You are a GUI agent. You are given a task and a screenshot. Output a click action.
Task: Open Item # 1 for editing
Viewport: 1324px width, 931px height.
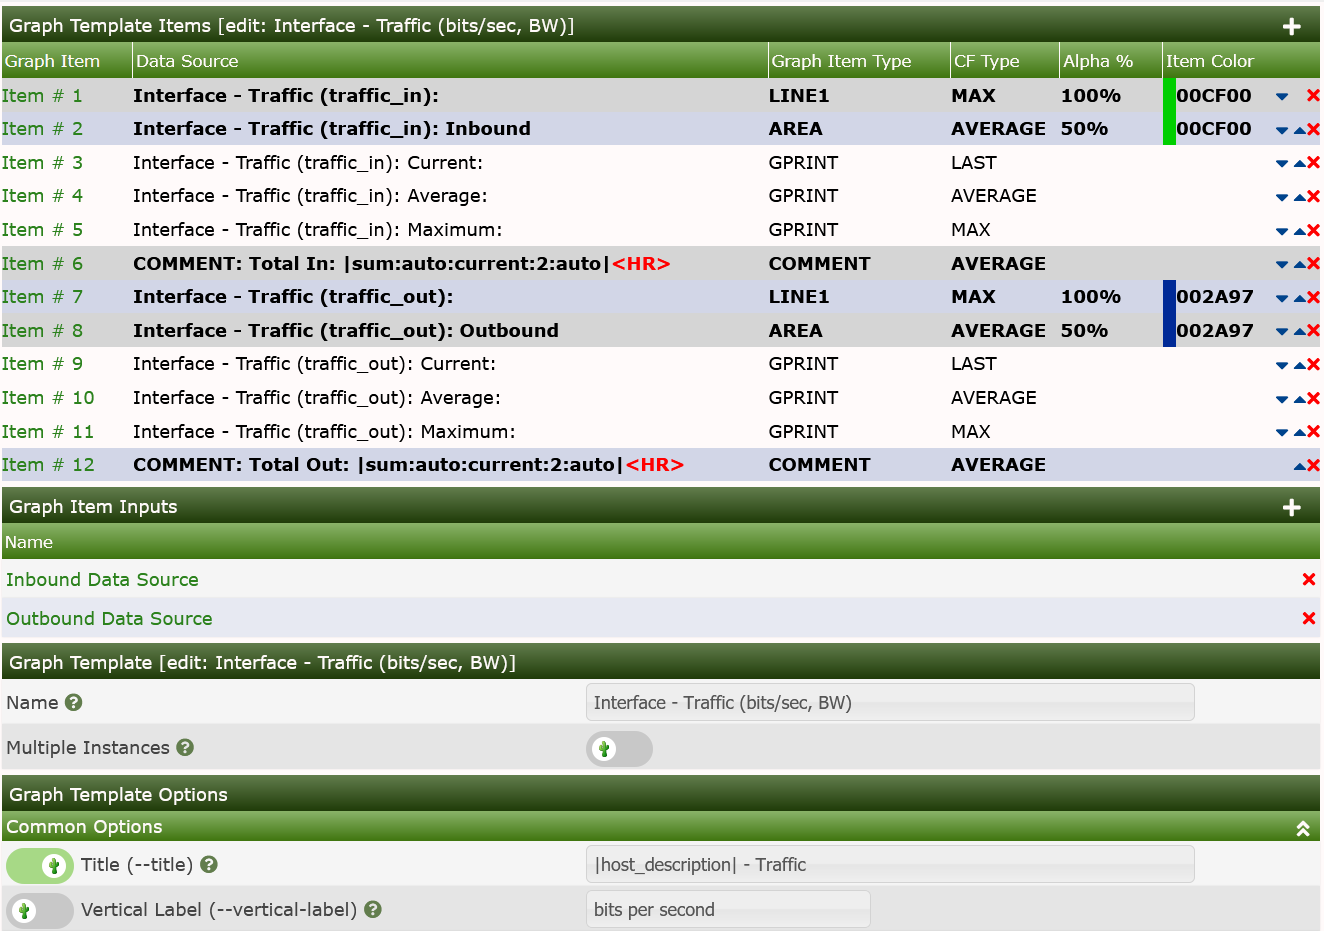[42, 95]
